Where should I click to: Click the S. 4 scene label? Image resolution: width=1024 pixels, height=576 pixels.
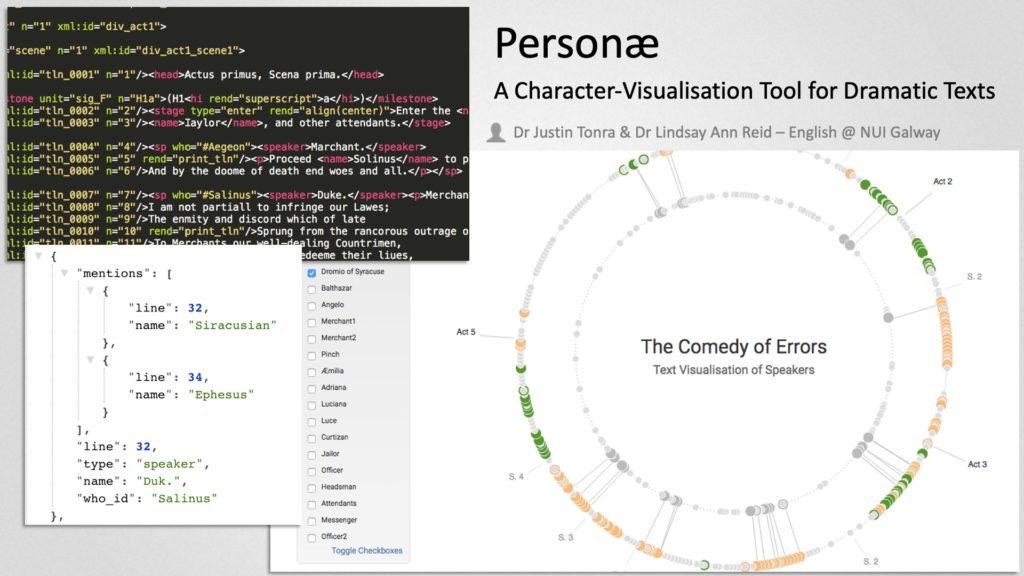pos(516,477)
